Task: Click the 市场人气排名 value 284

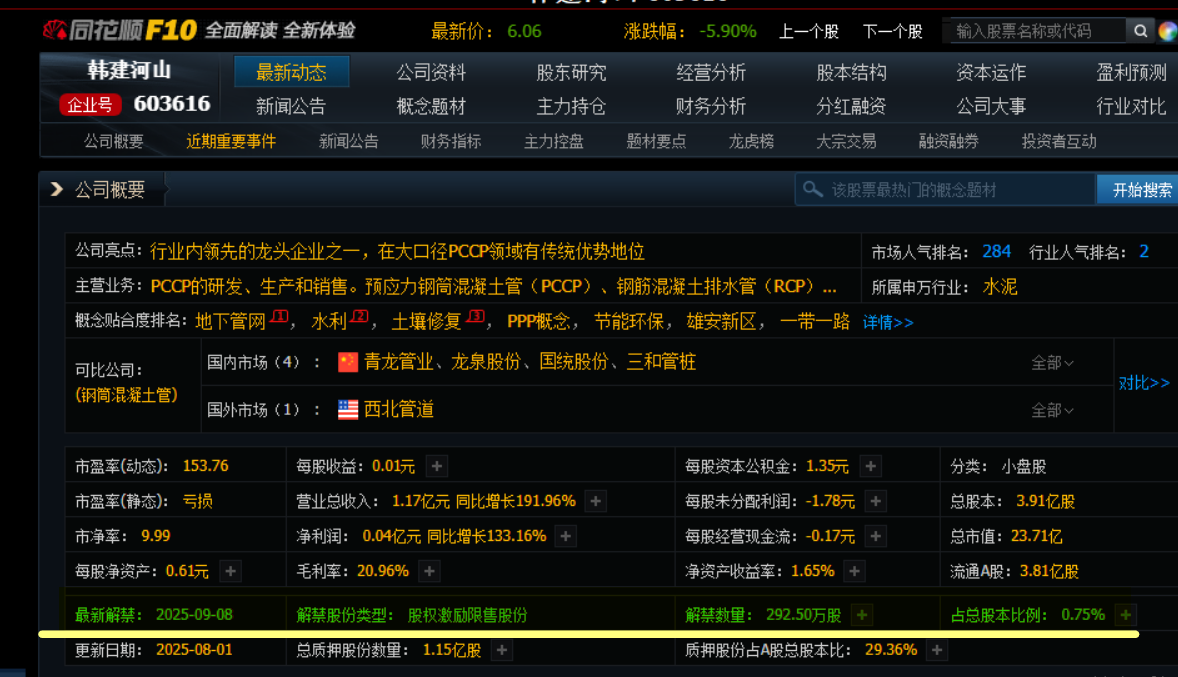Action: (996, 252)
